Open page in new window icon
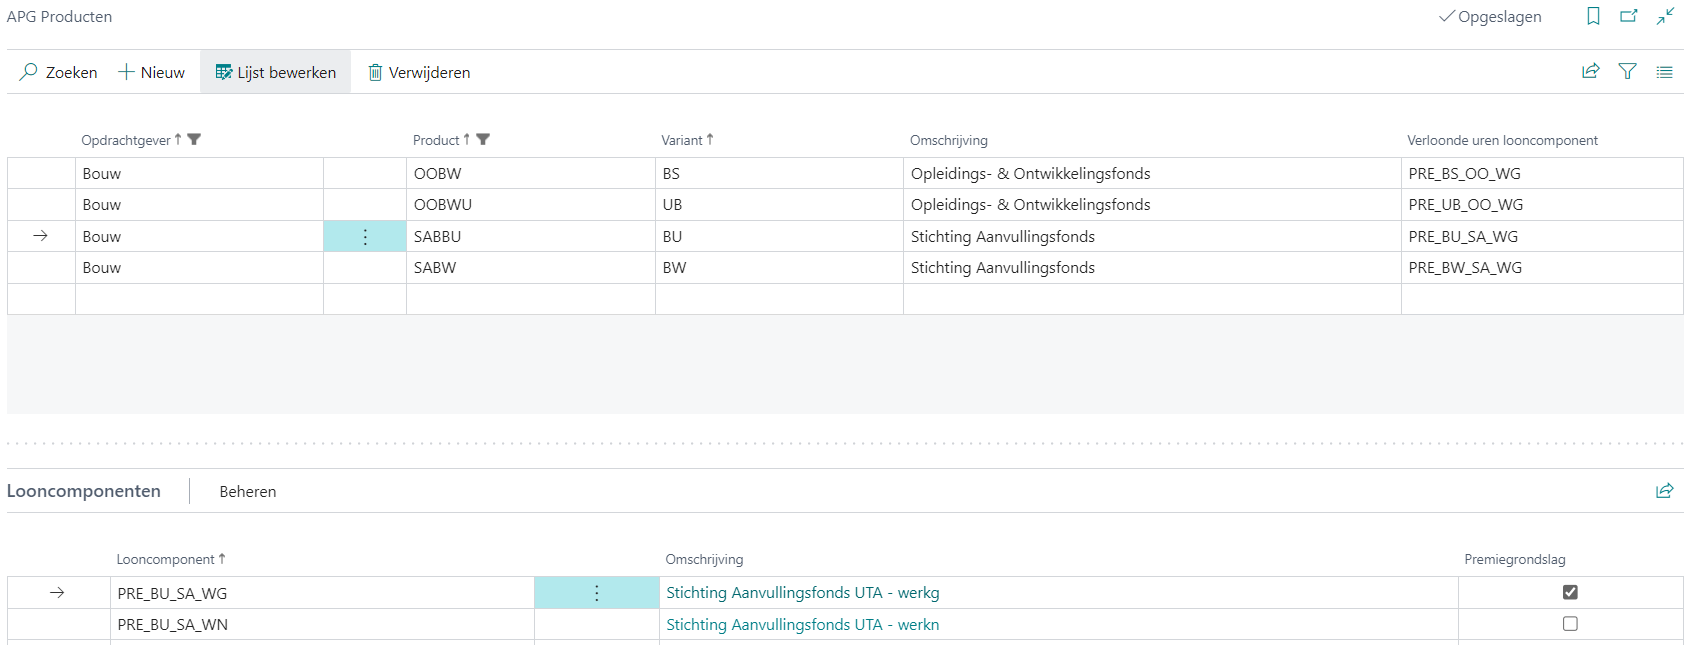This screenshot has width=1691, height=645. [1629, 16]
